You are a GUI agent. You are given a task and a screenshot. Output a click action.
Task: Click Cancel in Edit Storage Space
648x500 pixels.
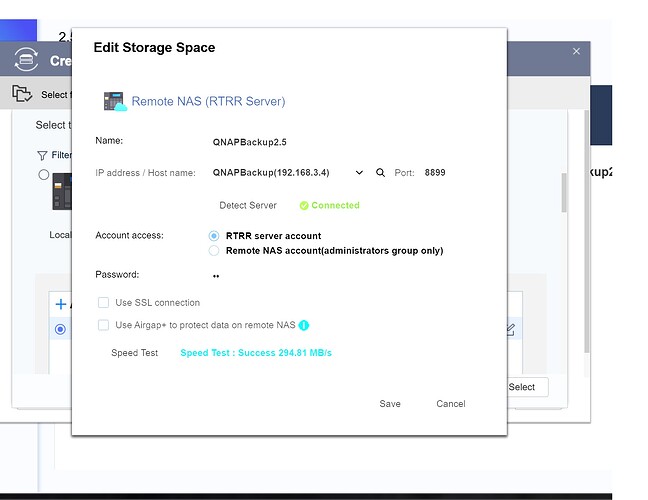(x=450, y=404)
